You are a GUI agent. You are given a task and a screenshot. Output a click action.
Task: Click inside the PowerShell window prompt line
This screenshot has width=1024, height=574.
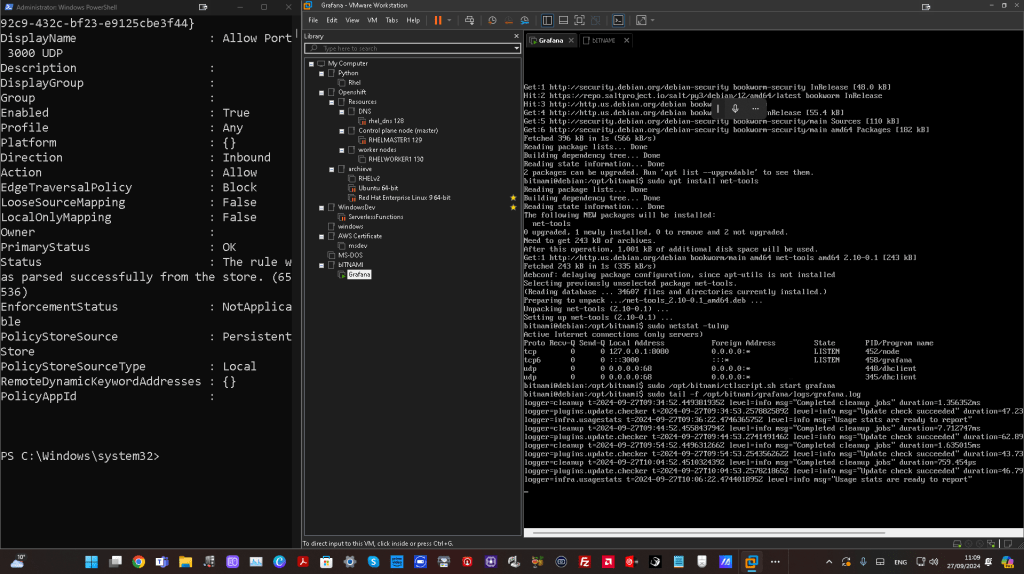pos(80,456)
